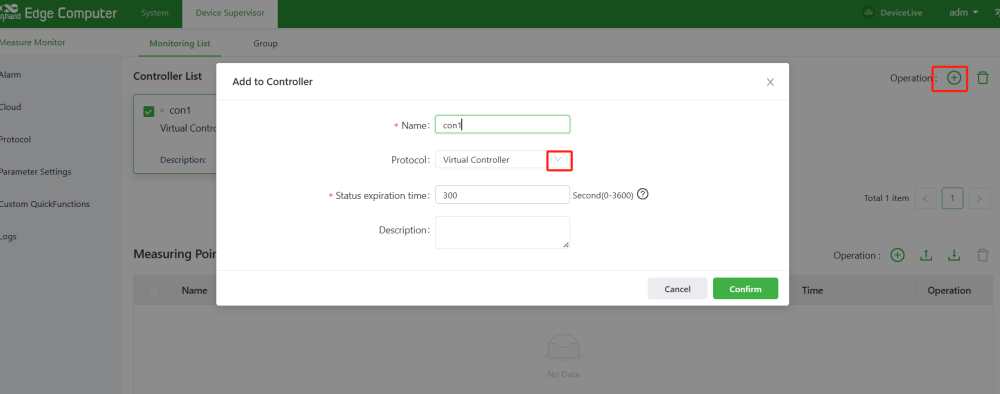Image resolution: width=1000 pixels, height=394 pixels.
Task: Click the DeviceLive cloud icon
Action: point(868,12)
